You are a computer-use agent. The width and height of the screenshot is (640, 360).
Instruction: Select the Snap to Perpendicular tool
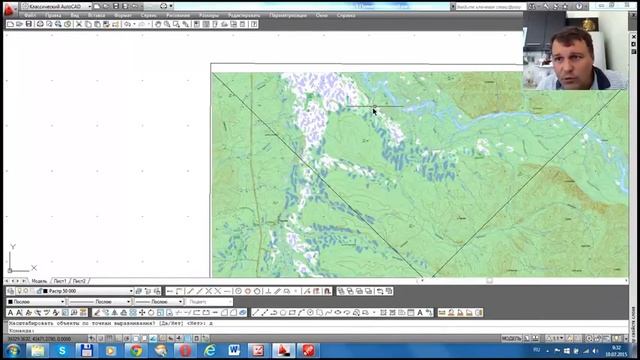269,291
